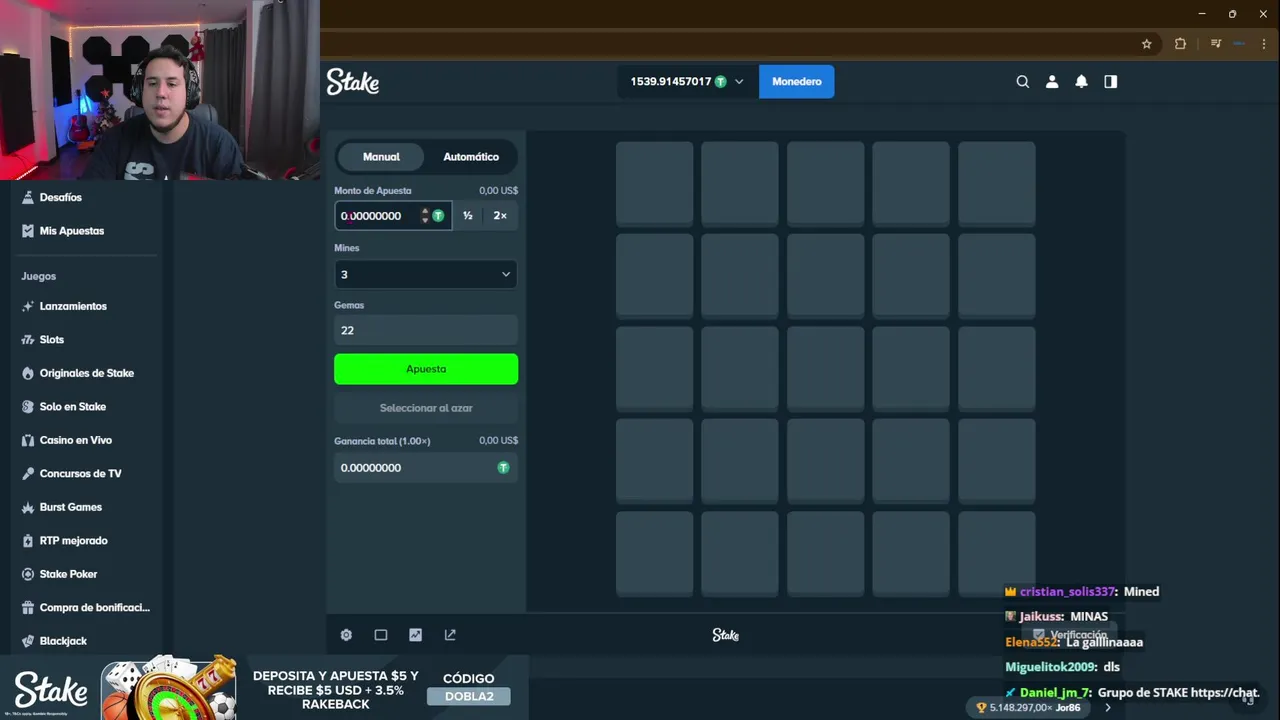
Task: Click cristian_solis337 chat username
Action: pyautogui.click(x=1067, y=592)
